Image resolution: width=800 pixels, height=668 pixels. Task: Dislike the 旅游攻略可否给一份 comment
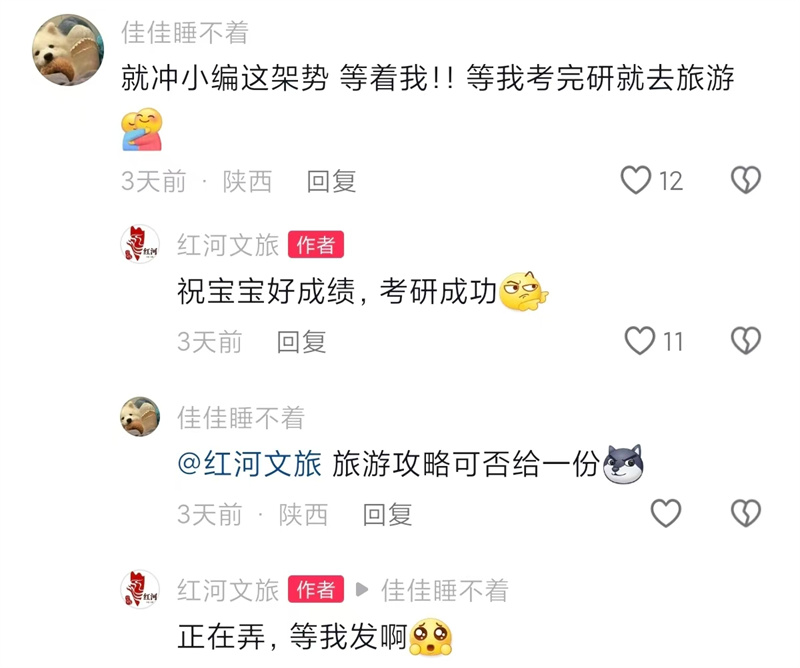(x=745, y=513)
